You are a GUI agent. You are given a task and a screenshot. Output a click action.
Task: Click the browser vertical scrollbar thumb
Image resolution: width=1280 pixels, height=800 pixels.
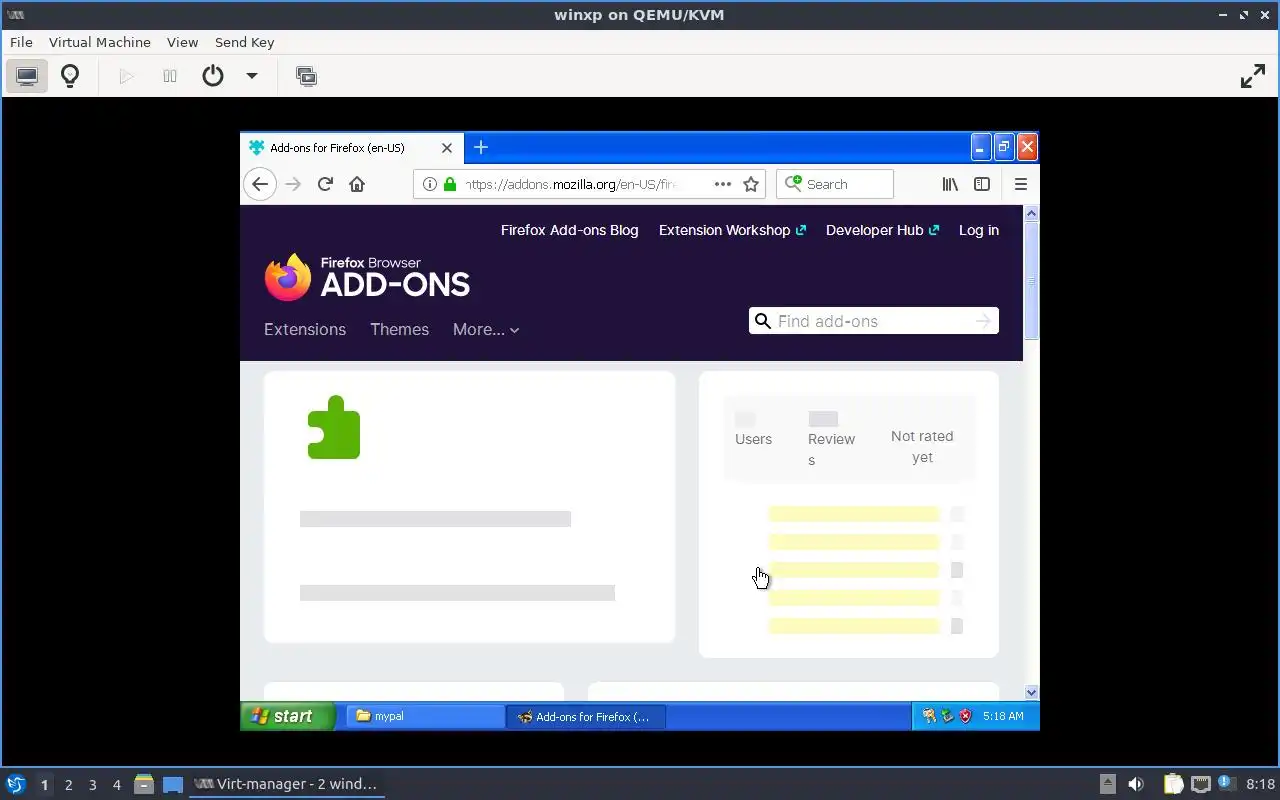(1031, 281)
